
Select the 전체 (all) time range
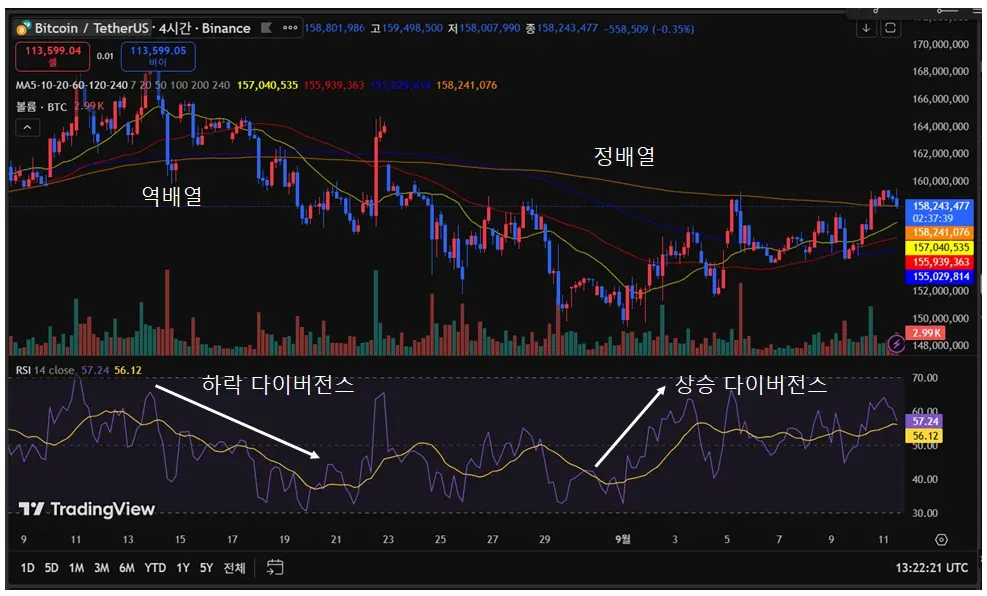point(234,568)
